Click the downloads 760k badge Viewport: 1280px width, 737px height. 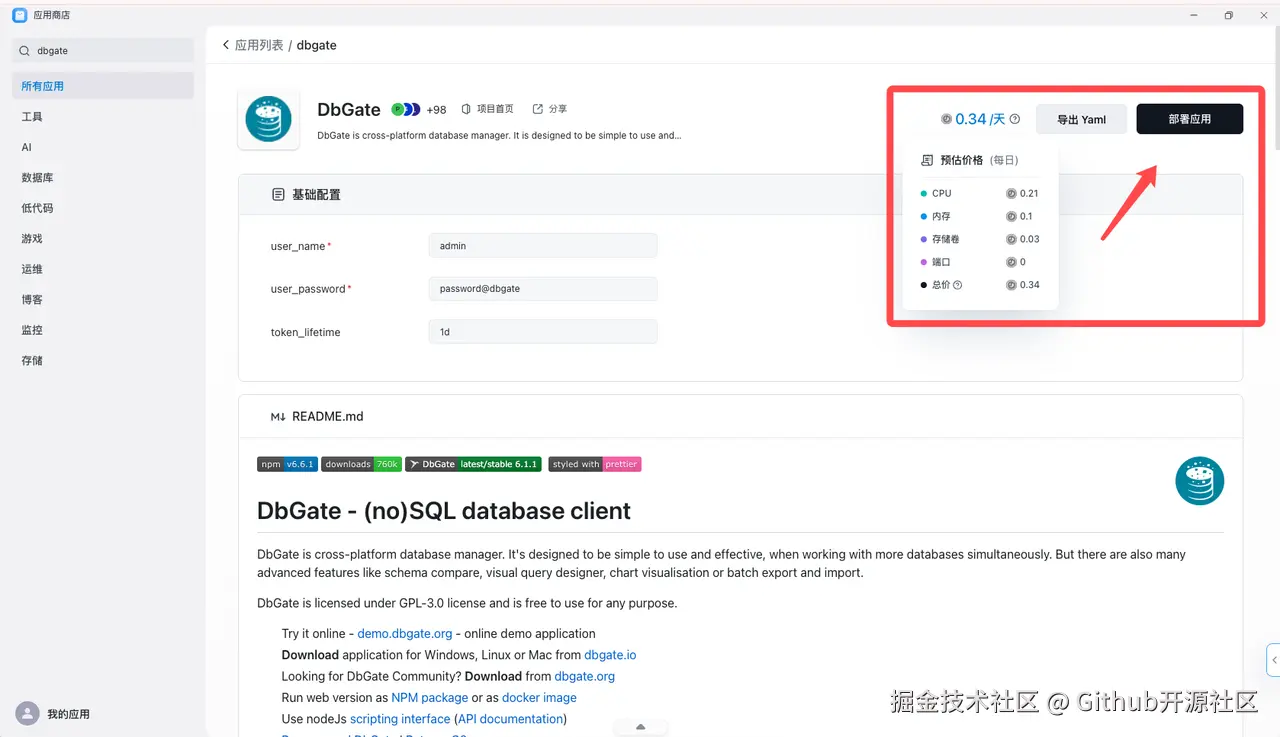(362, 464)
